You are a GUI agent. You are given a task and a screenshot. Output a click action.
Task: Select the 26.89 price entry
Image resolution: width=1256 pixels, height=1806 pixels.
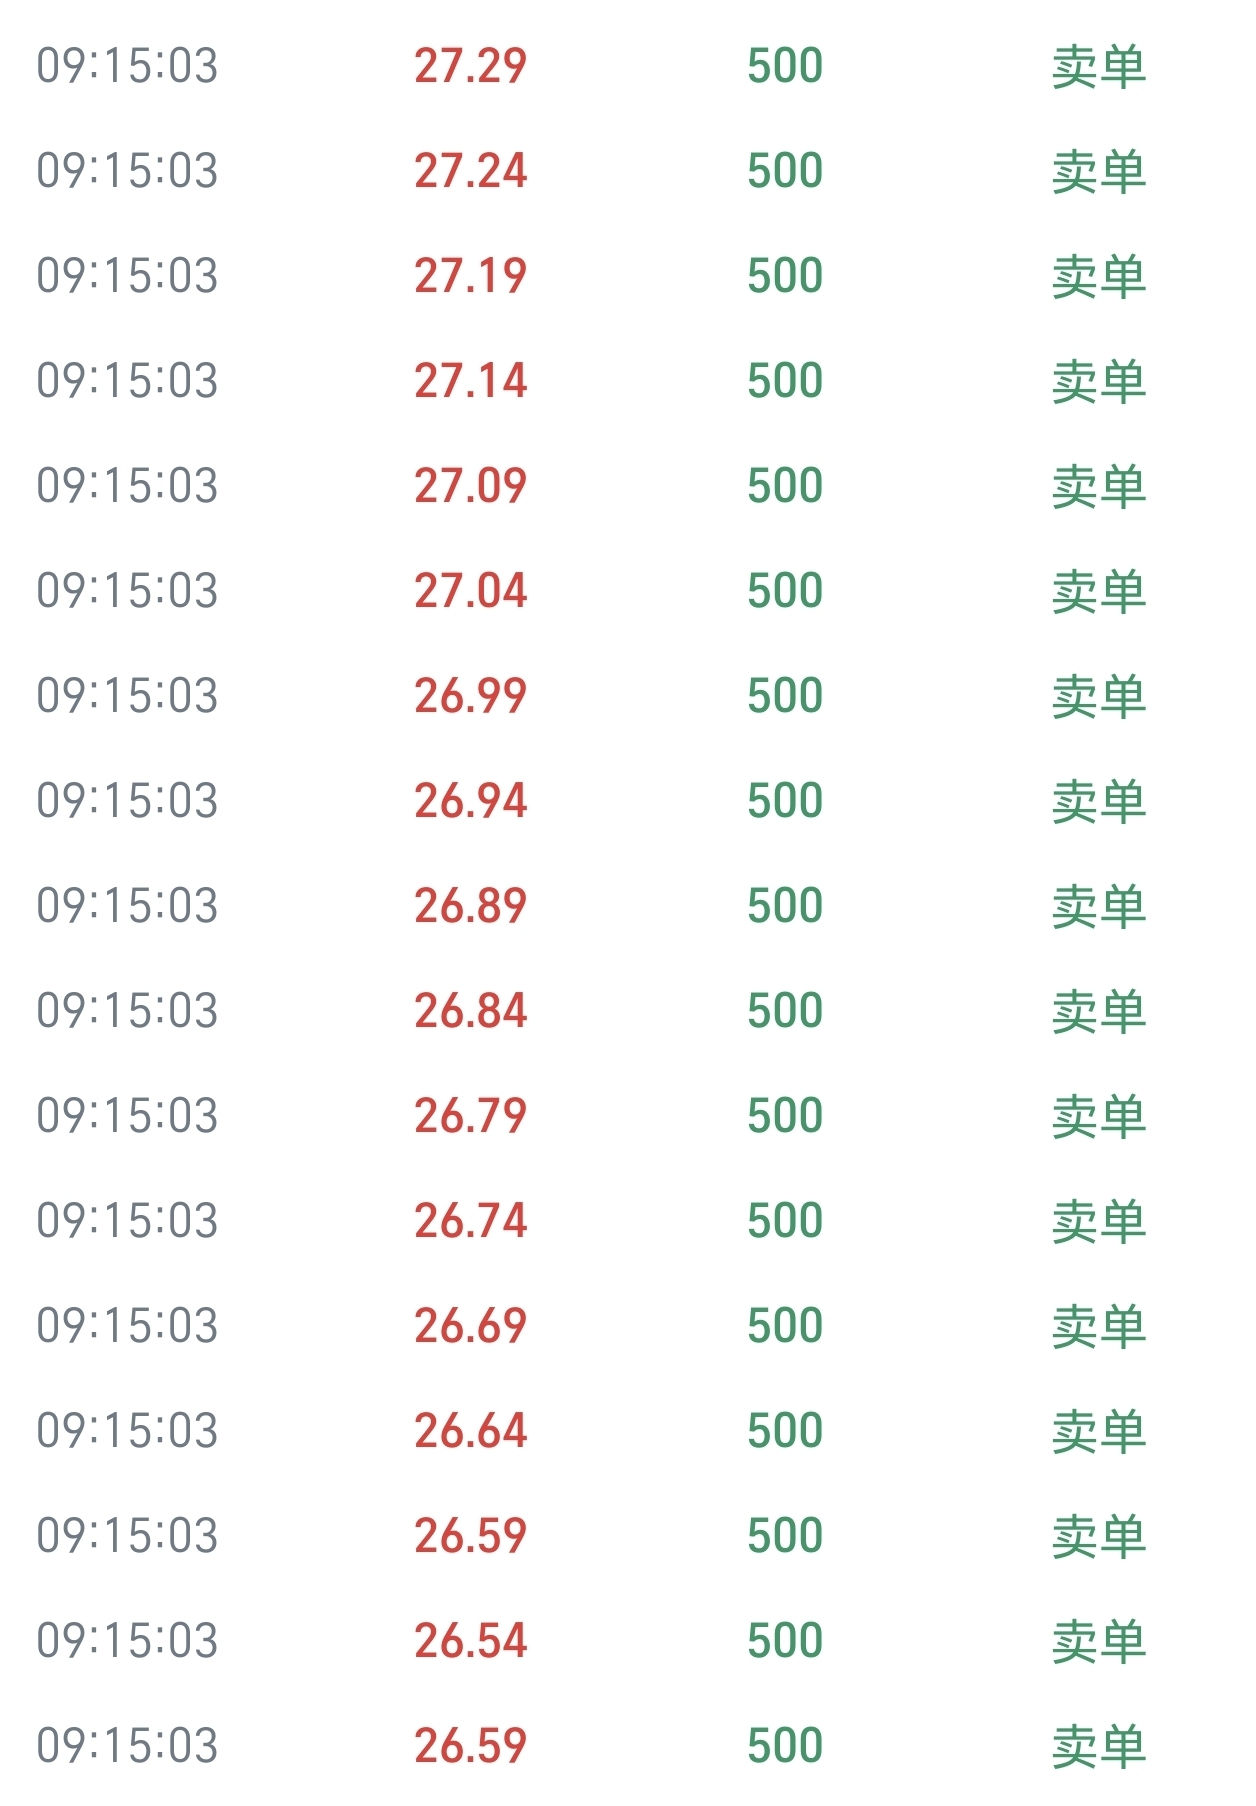pos(470,906)
